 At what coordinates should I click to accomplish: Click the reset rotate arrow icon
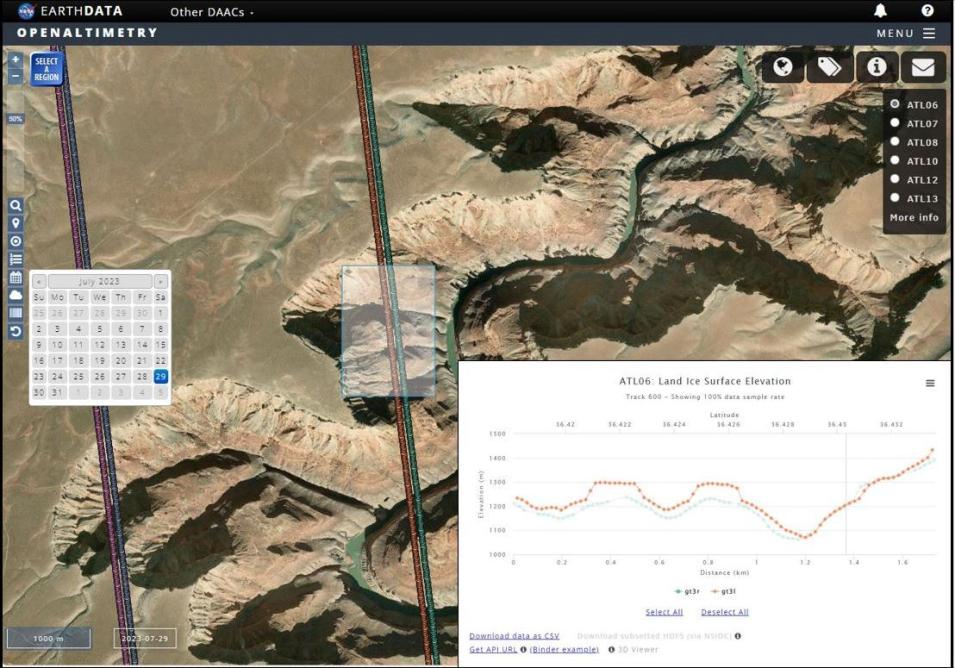(16, 331)
